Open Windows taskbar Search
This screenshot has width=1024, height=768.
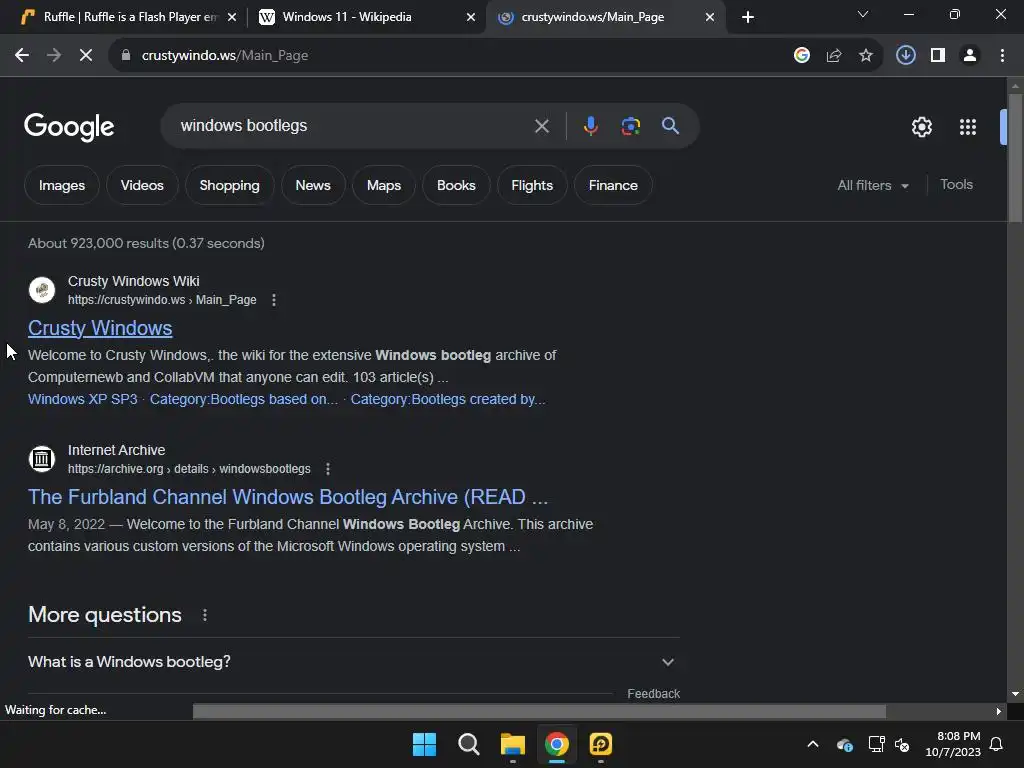click(468, 744)
